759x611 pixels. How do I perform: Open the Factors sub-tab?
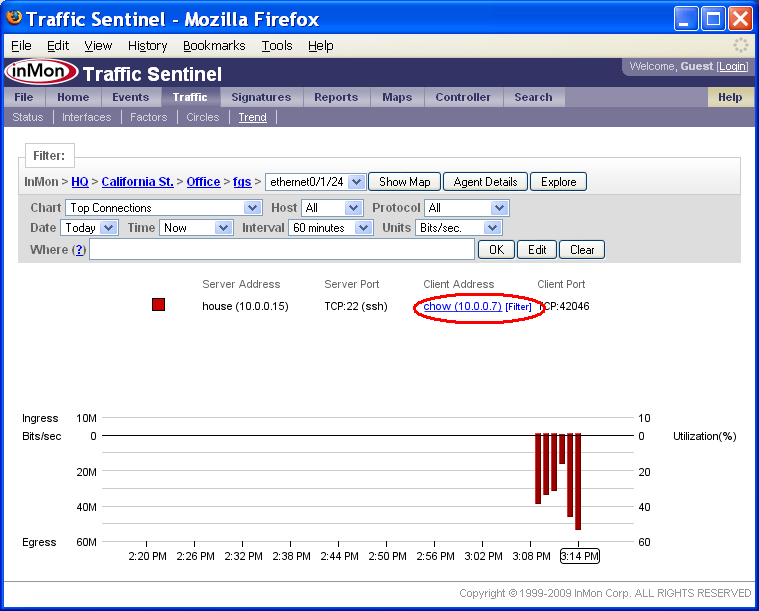pyautogui.click(x=148, y=117)
